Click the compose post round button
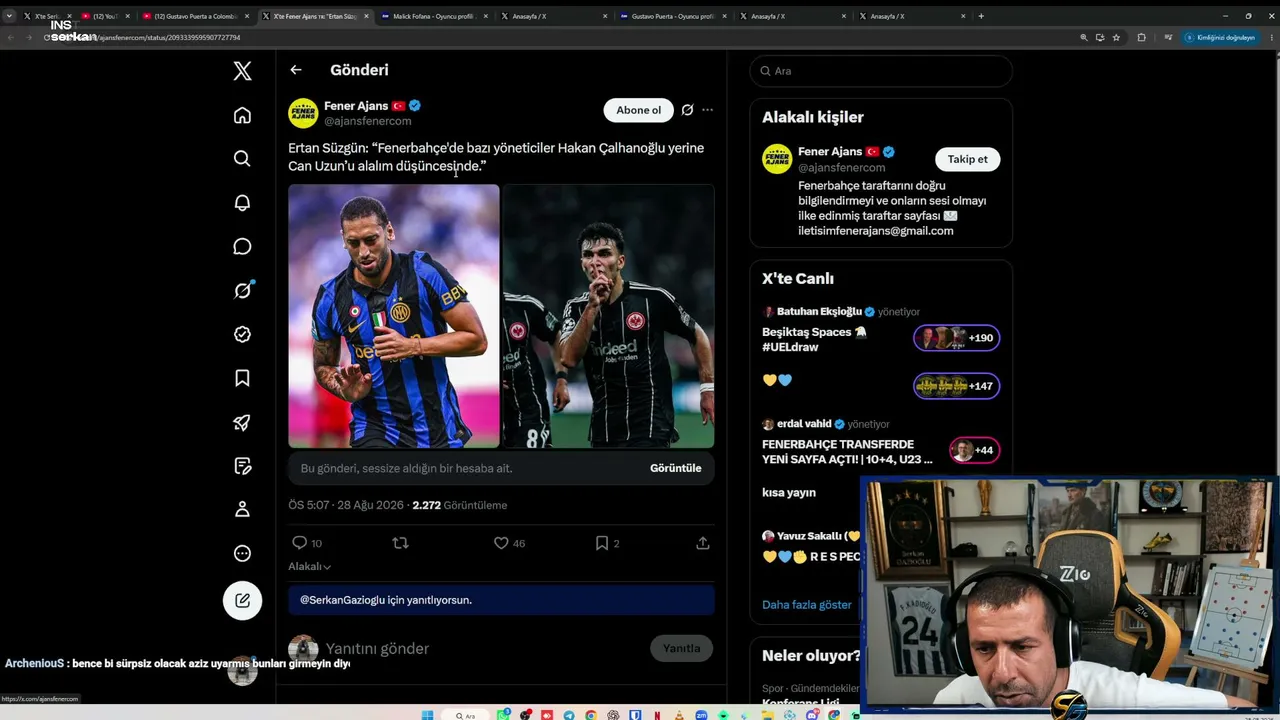This screenshot has height=720, width=1280. (x=242, y=601)
